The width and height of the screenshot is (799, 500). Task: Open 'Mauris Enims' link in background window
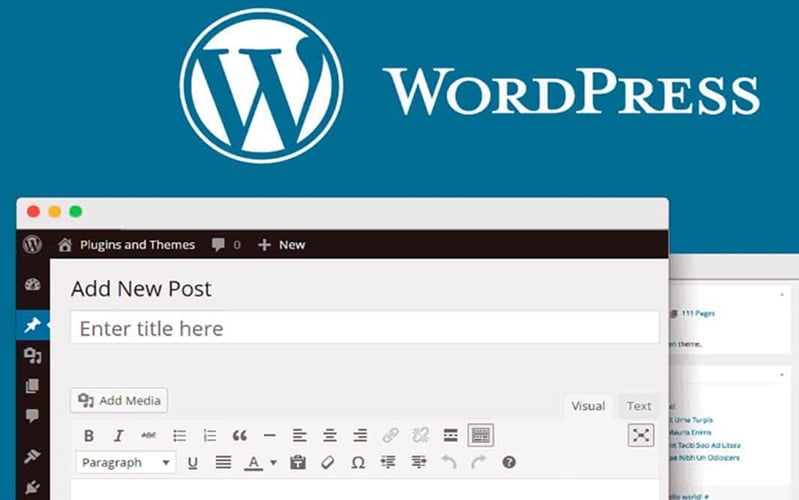[691, 433]
